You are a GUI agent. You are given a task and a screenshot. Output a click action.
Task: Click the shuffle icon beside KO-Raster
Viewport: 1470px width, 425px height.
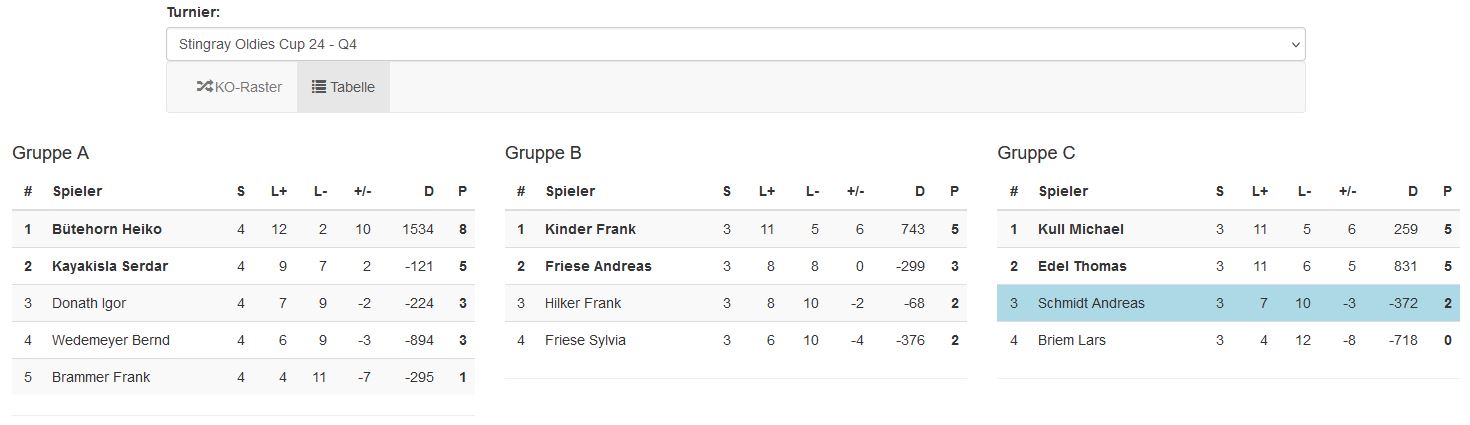coord(205,87)
